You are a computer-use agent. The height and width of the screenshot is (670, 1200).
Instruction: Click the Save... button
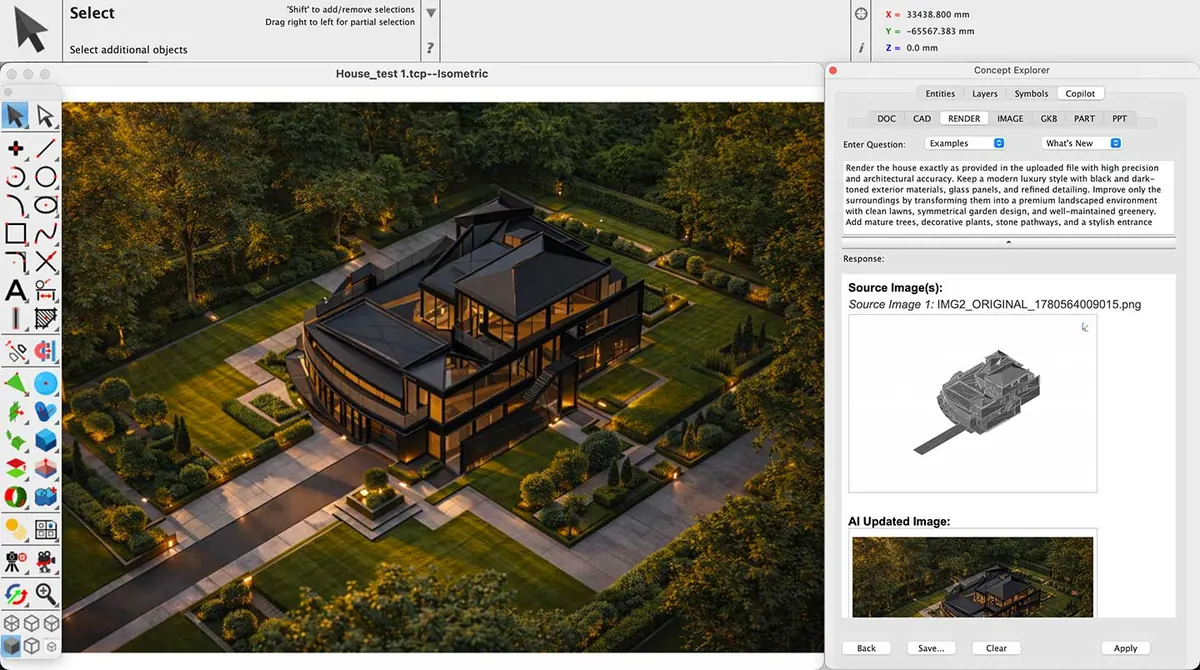[x=931, y=648]
